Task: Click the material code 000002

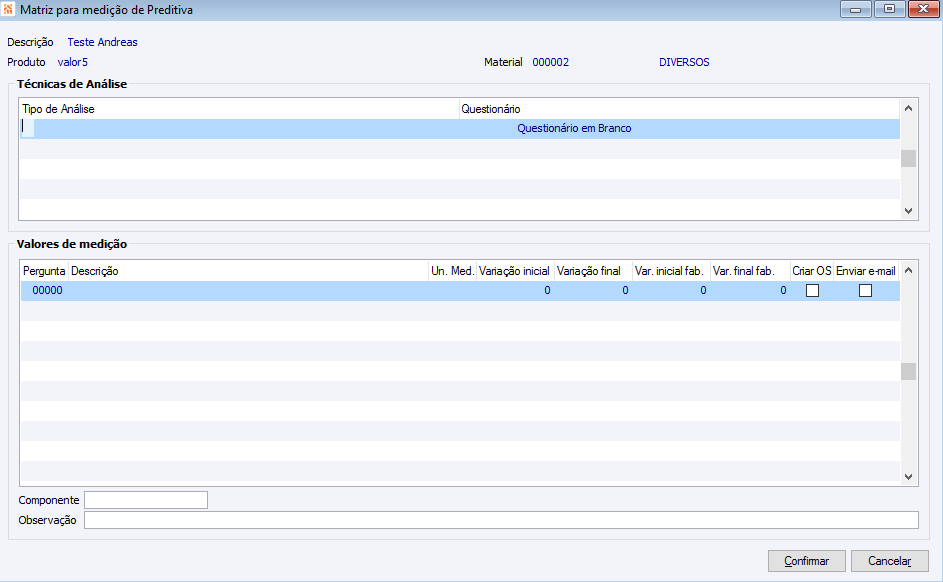Action: tap(550, 62)
